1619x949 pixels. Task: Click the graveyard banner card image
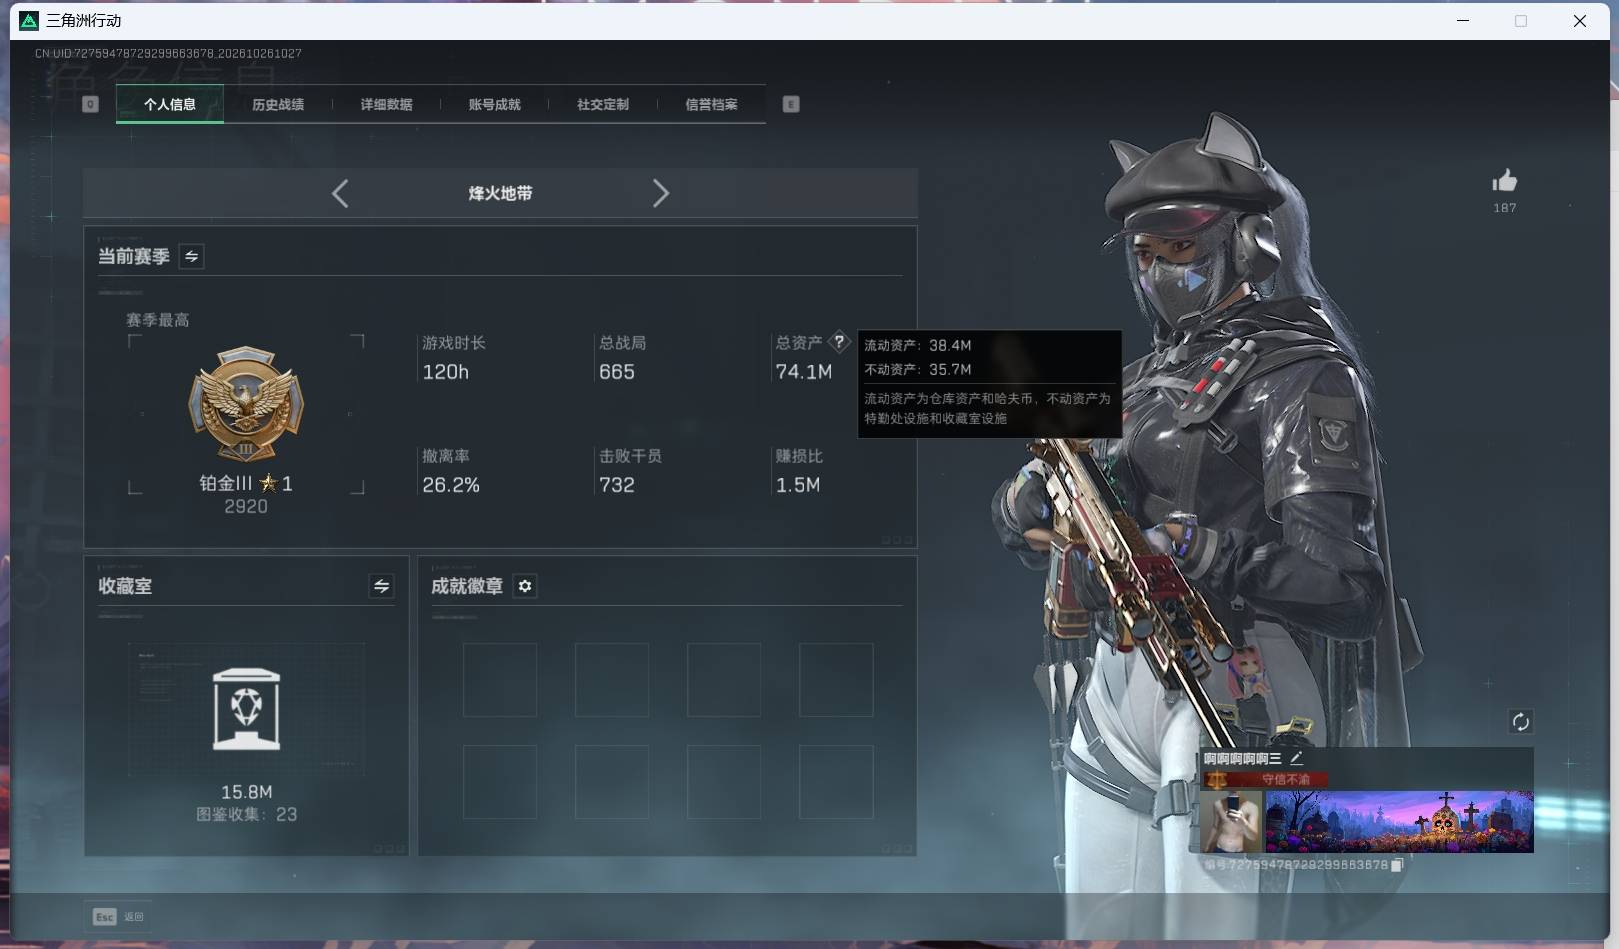[x=1399, y=821]
